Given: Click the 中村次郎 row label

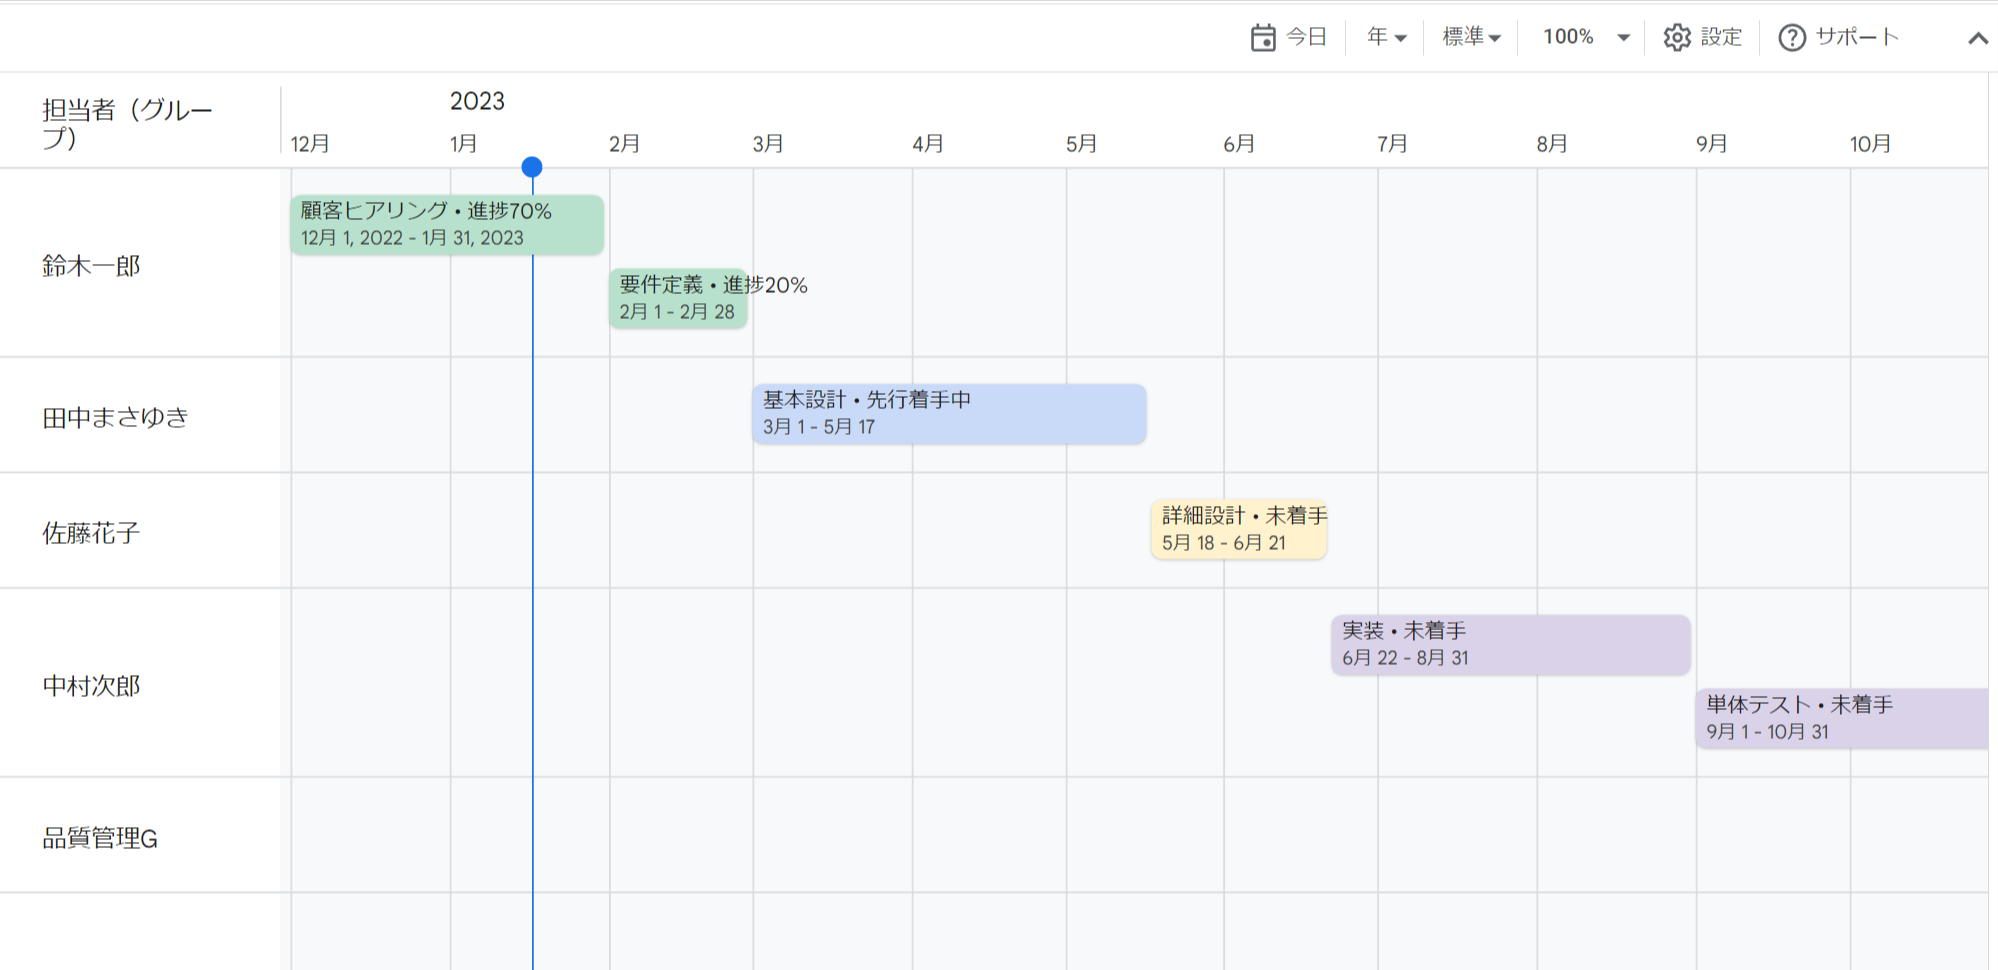Looking at the screenshot, I should [91, 686].
